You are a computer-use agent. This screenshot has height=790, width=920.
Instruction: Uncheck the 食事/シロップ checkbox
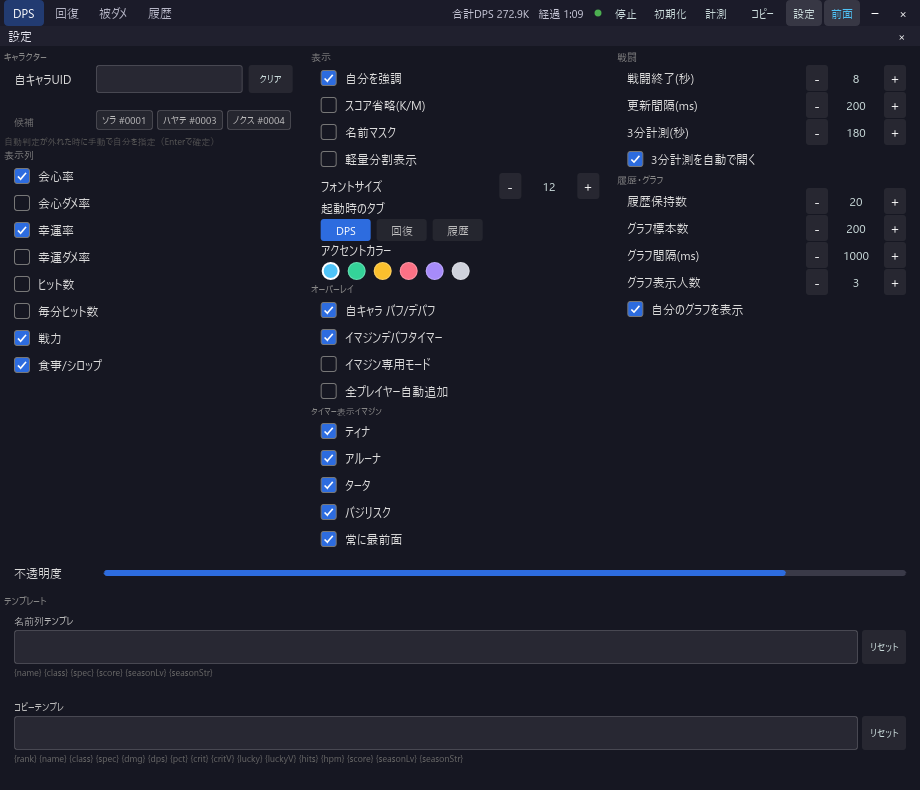22,365
